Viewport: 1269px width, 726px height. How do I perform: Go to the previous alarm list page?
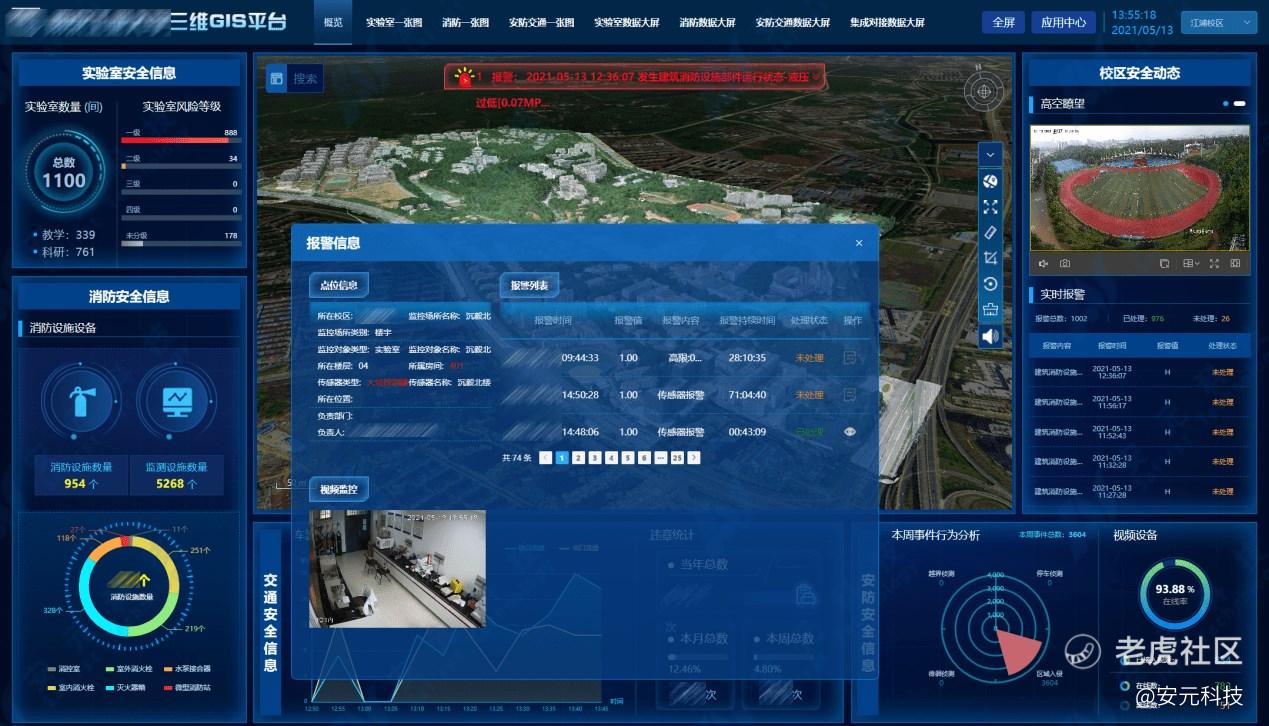click(x=545, y=457)
